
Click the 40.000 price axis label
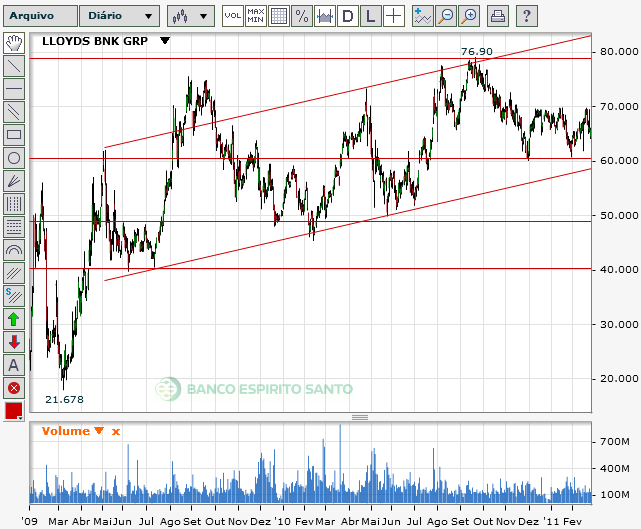pos(619,269)
